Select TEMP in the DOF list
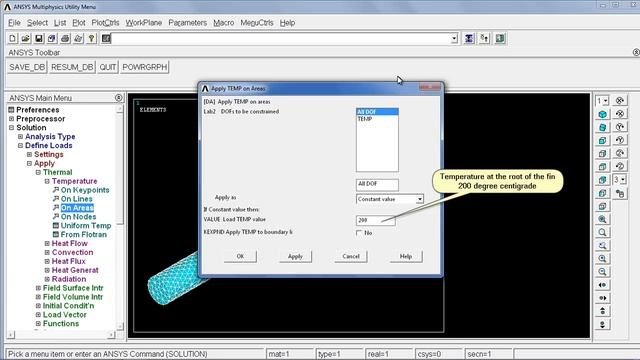This screenshot has height=360, width=640. click(x=377, y=119)
